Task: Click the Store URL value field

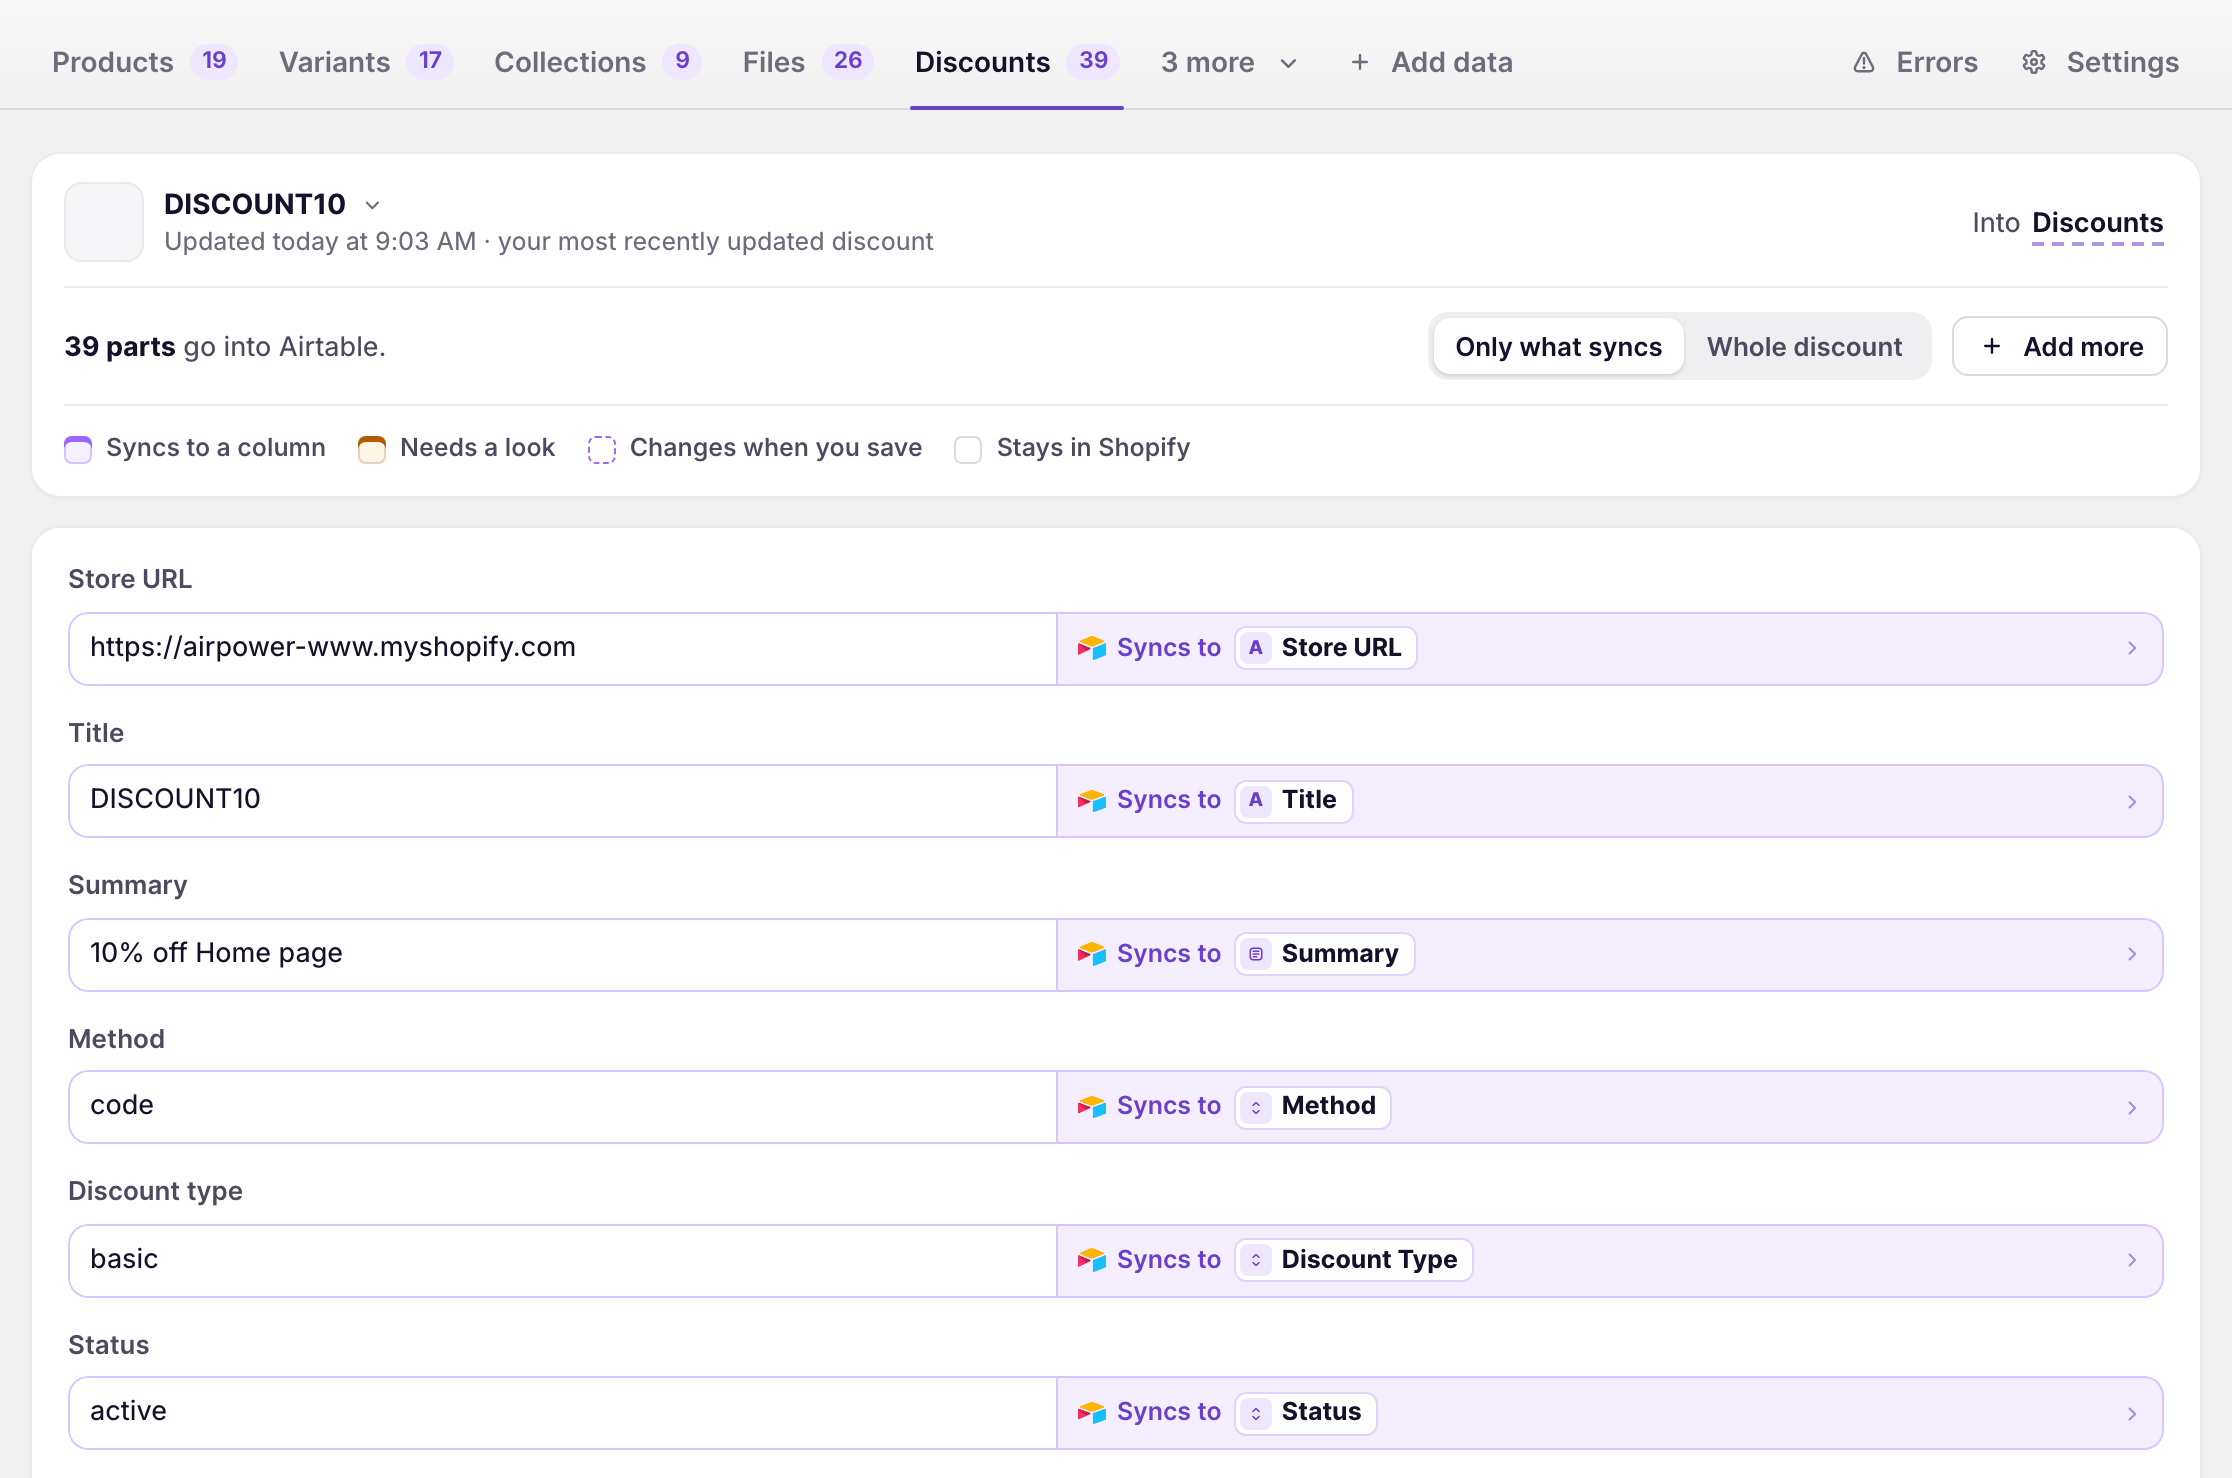Action: pos(562,648)
